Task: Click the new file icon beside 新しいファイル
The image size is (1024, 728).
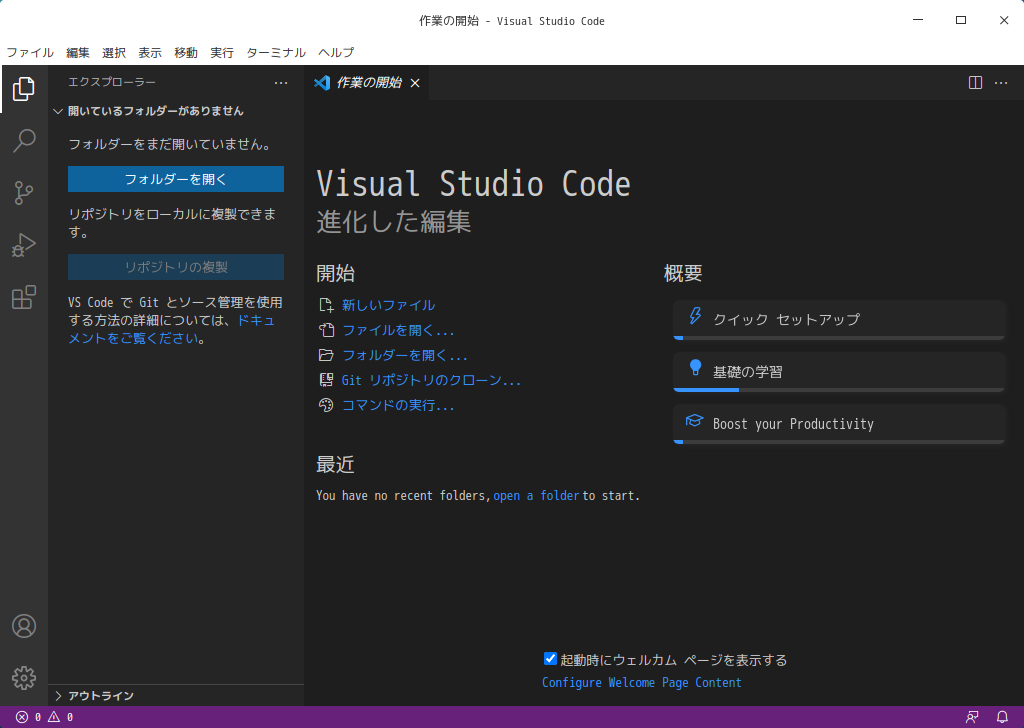Action: click(326, 305)
